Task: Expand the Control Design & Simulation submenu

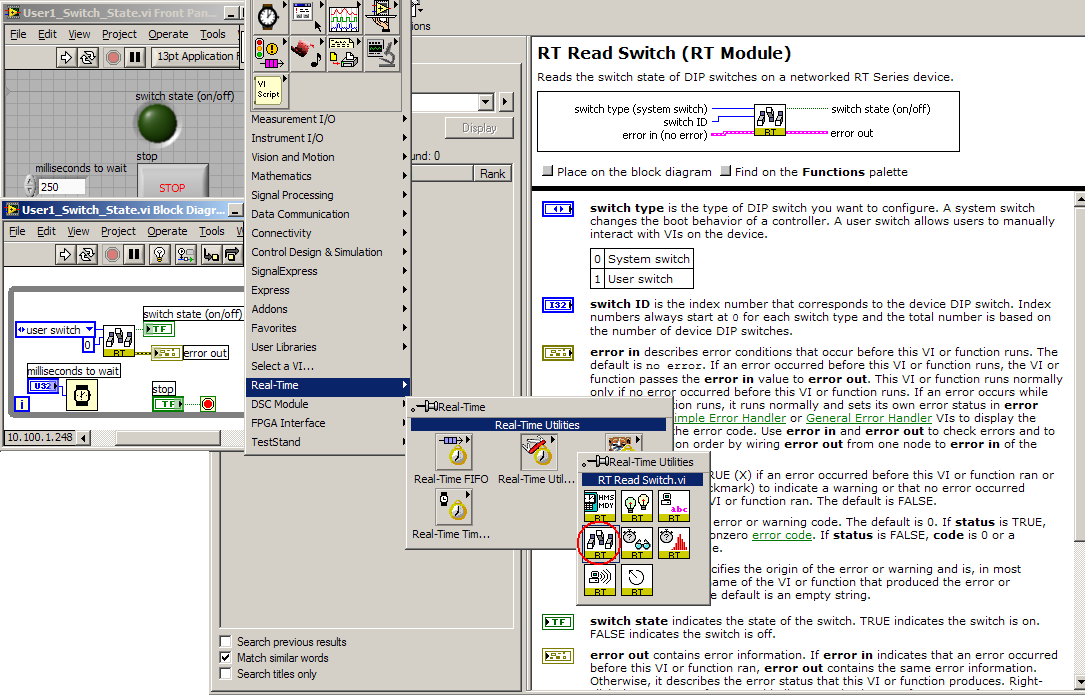Action: [328, 252]
